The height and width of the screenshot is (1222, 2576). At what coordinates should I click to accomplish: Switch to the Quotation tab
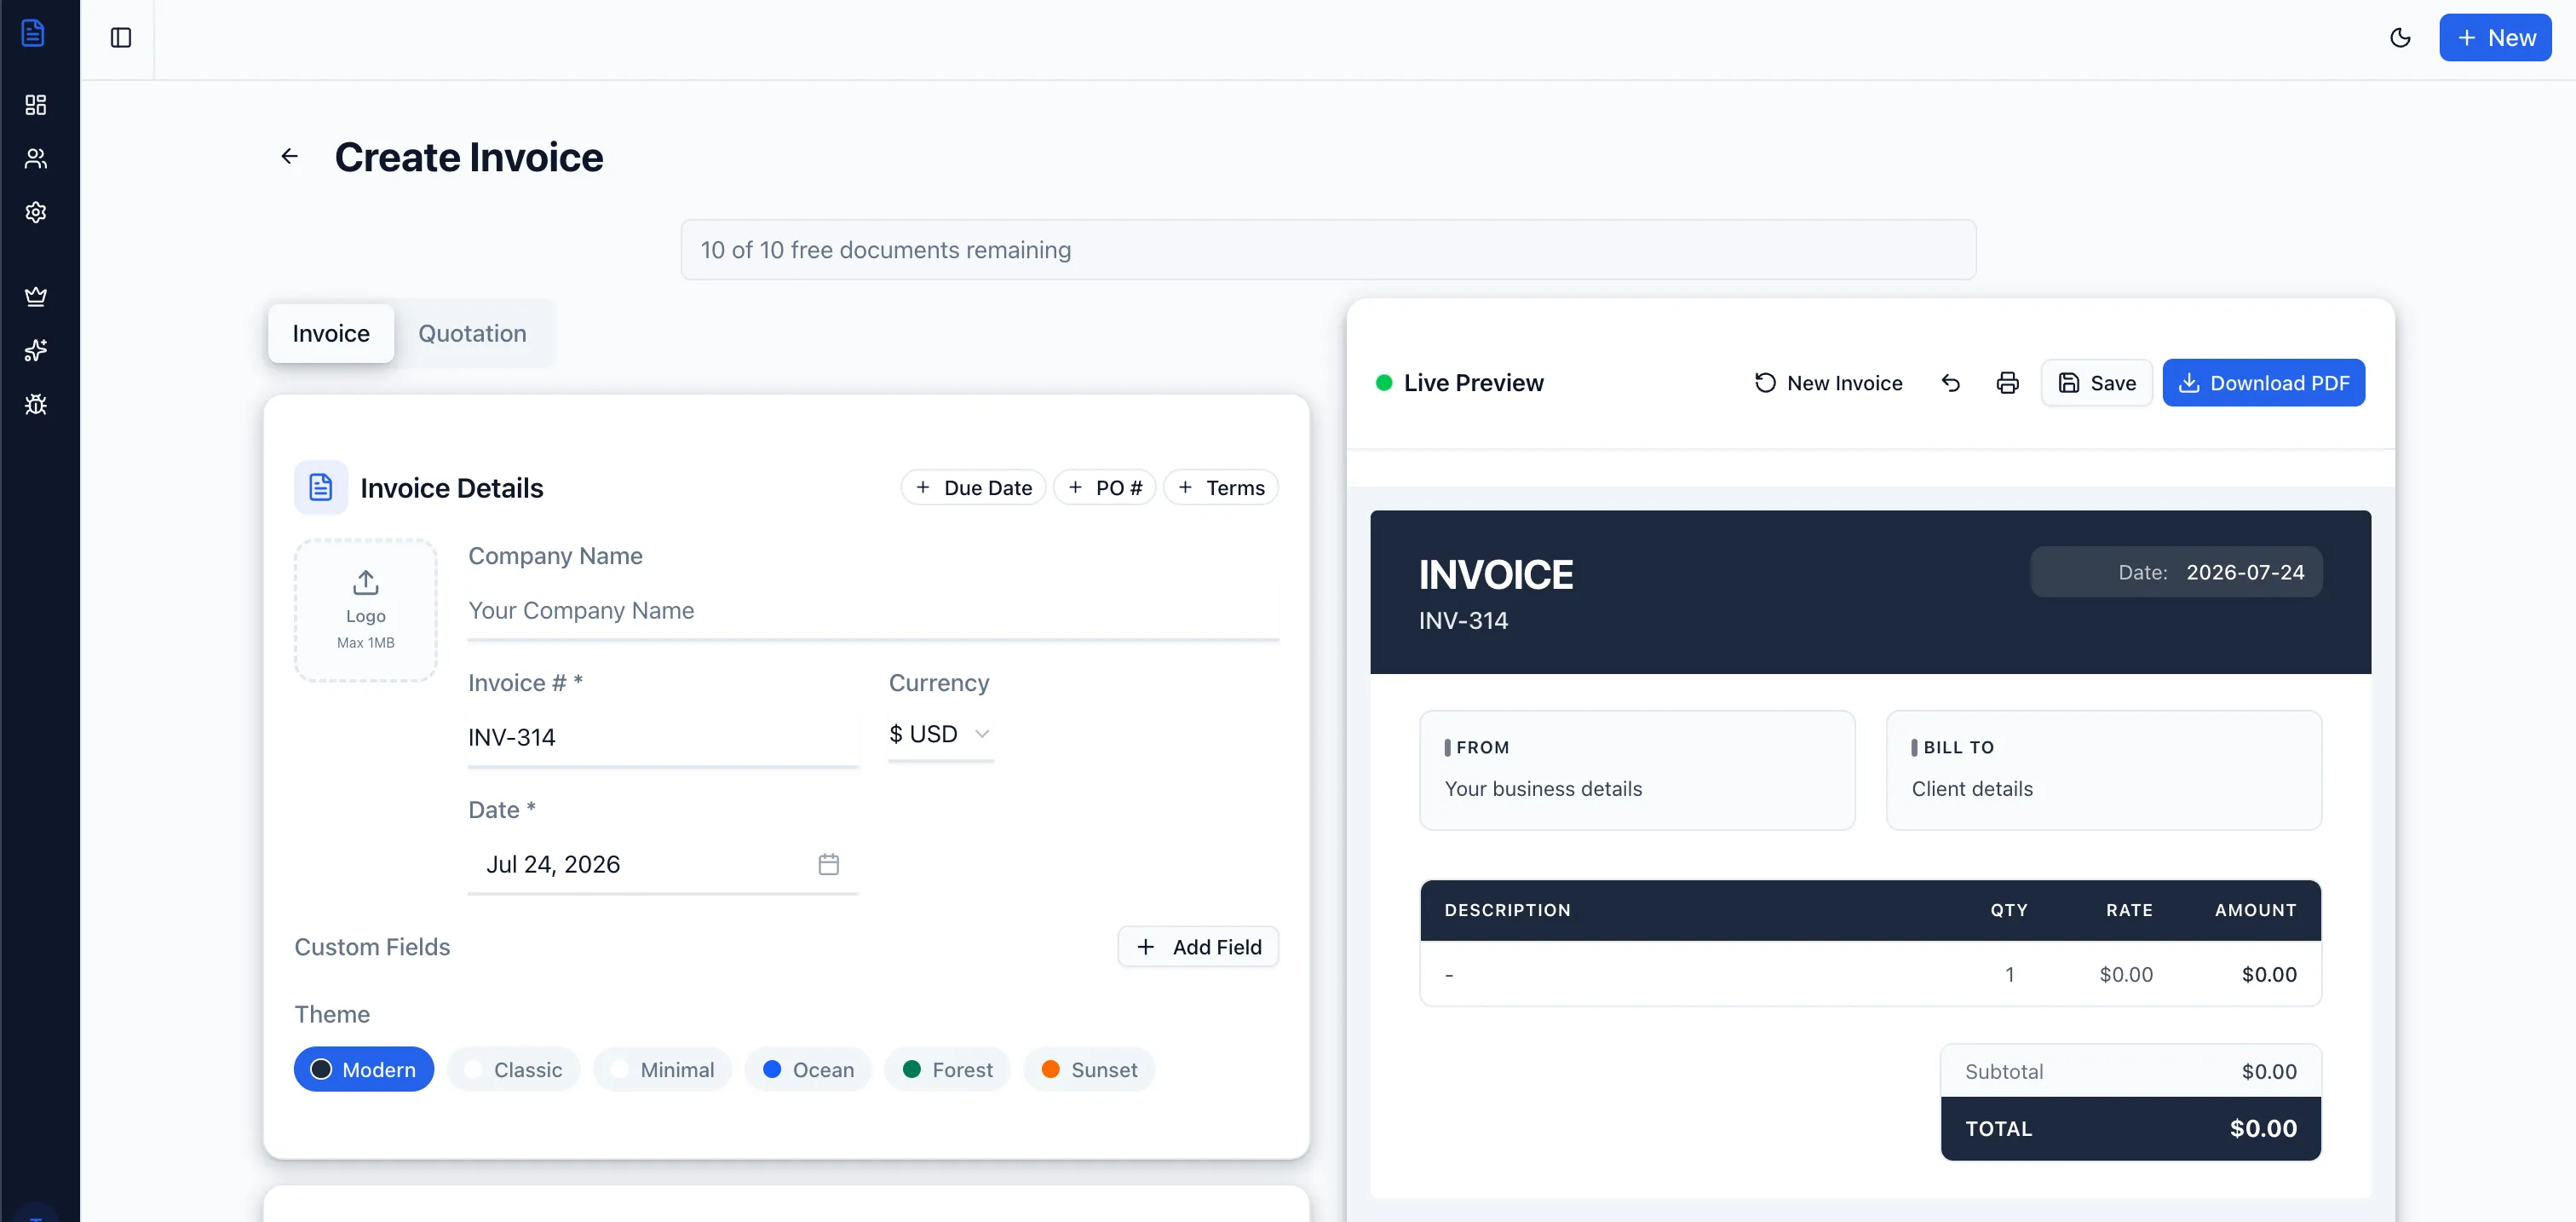(x=472, y=333)
